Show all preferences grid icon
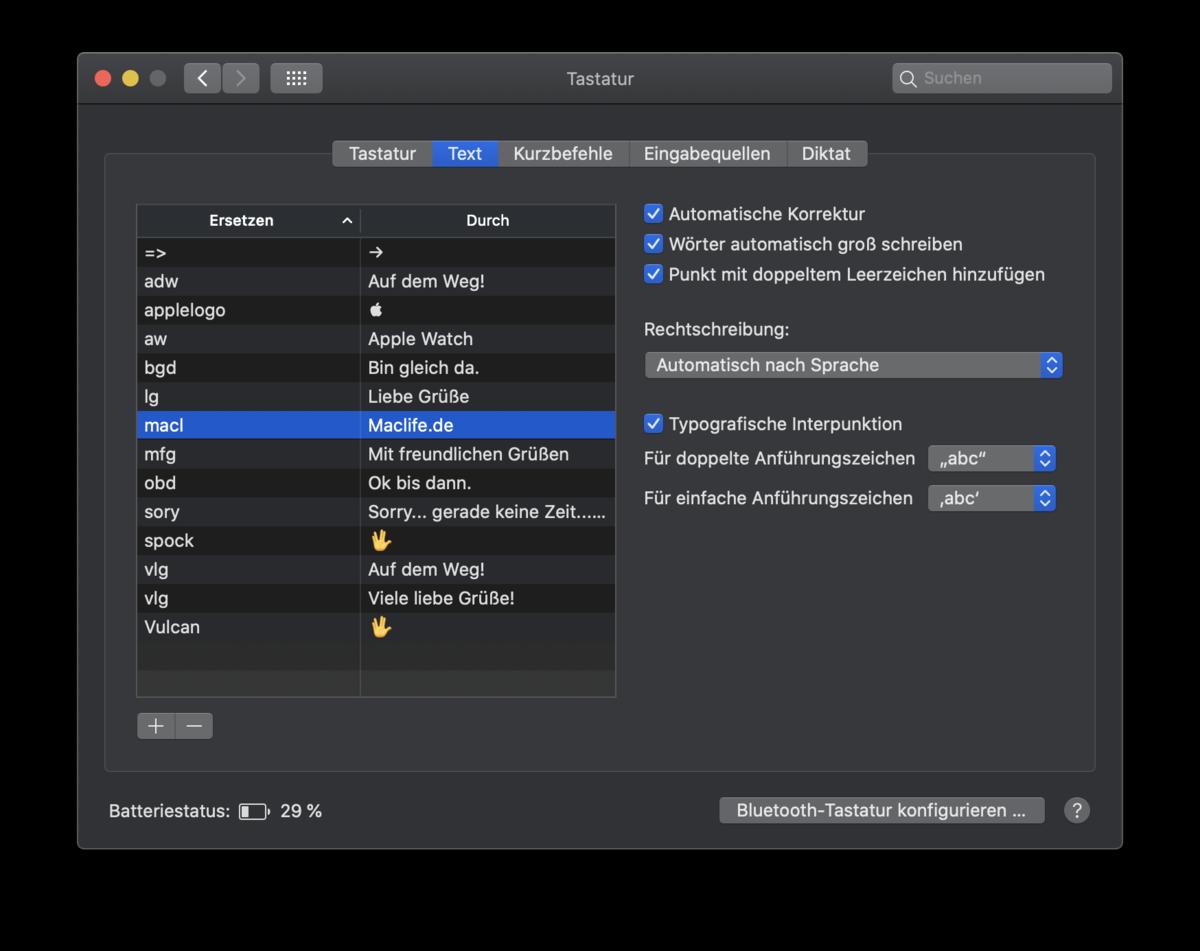Image resolution: width=1200 pixels, height=951 pixels. (x=296, y=78)
